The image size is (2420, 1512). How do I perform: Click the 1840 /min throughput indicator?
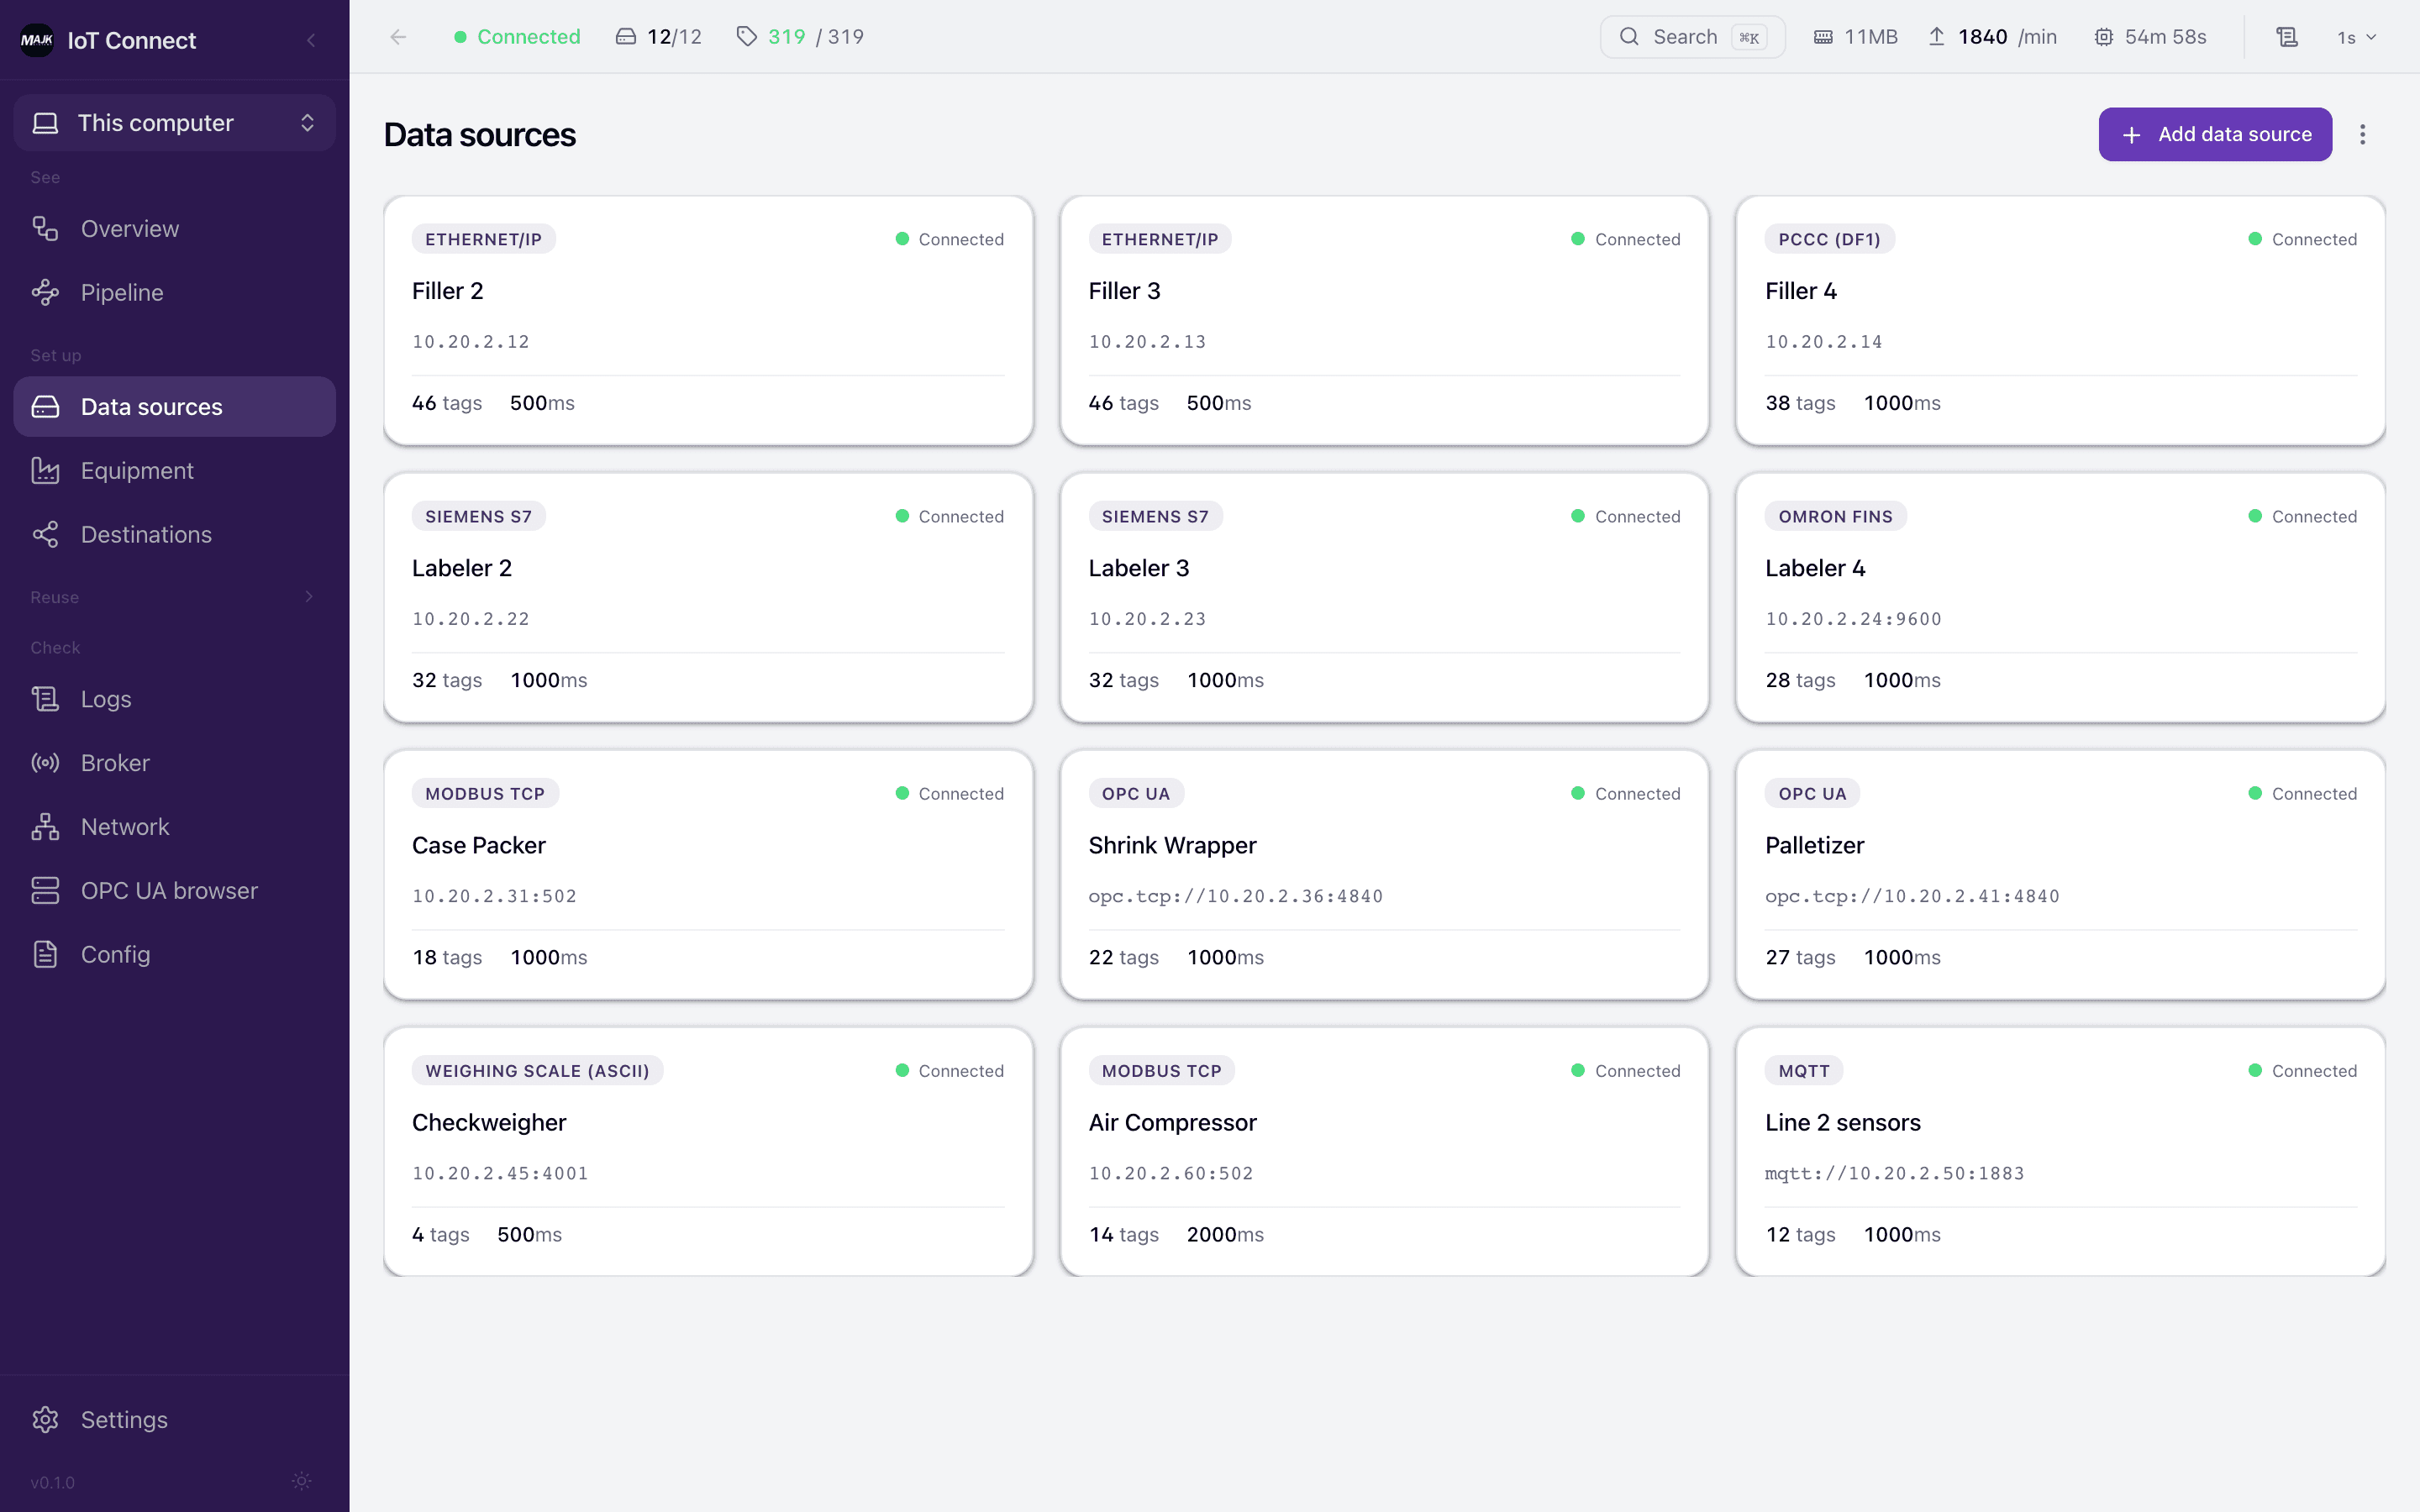[1992, 37]
